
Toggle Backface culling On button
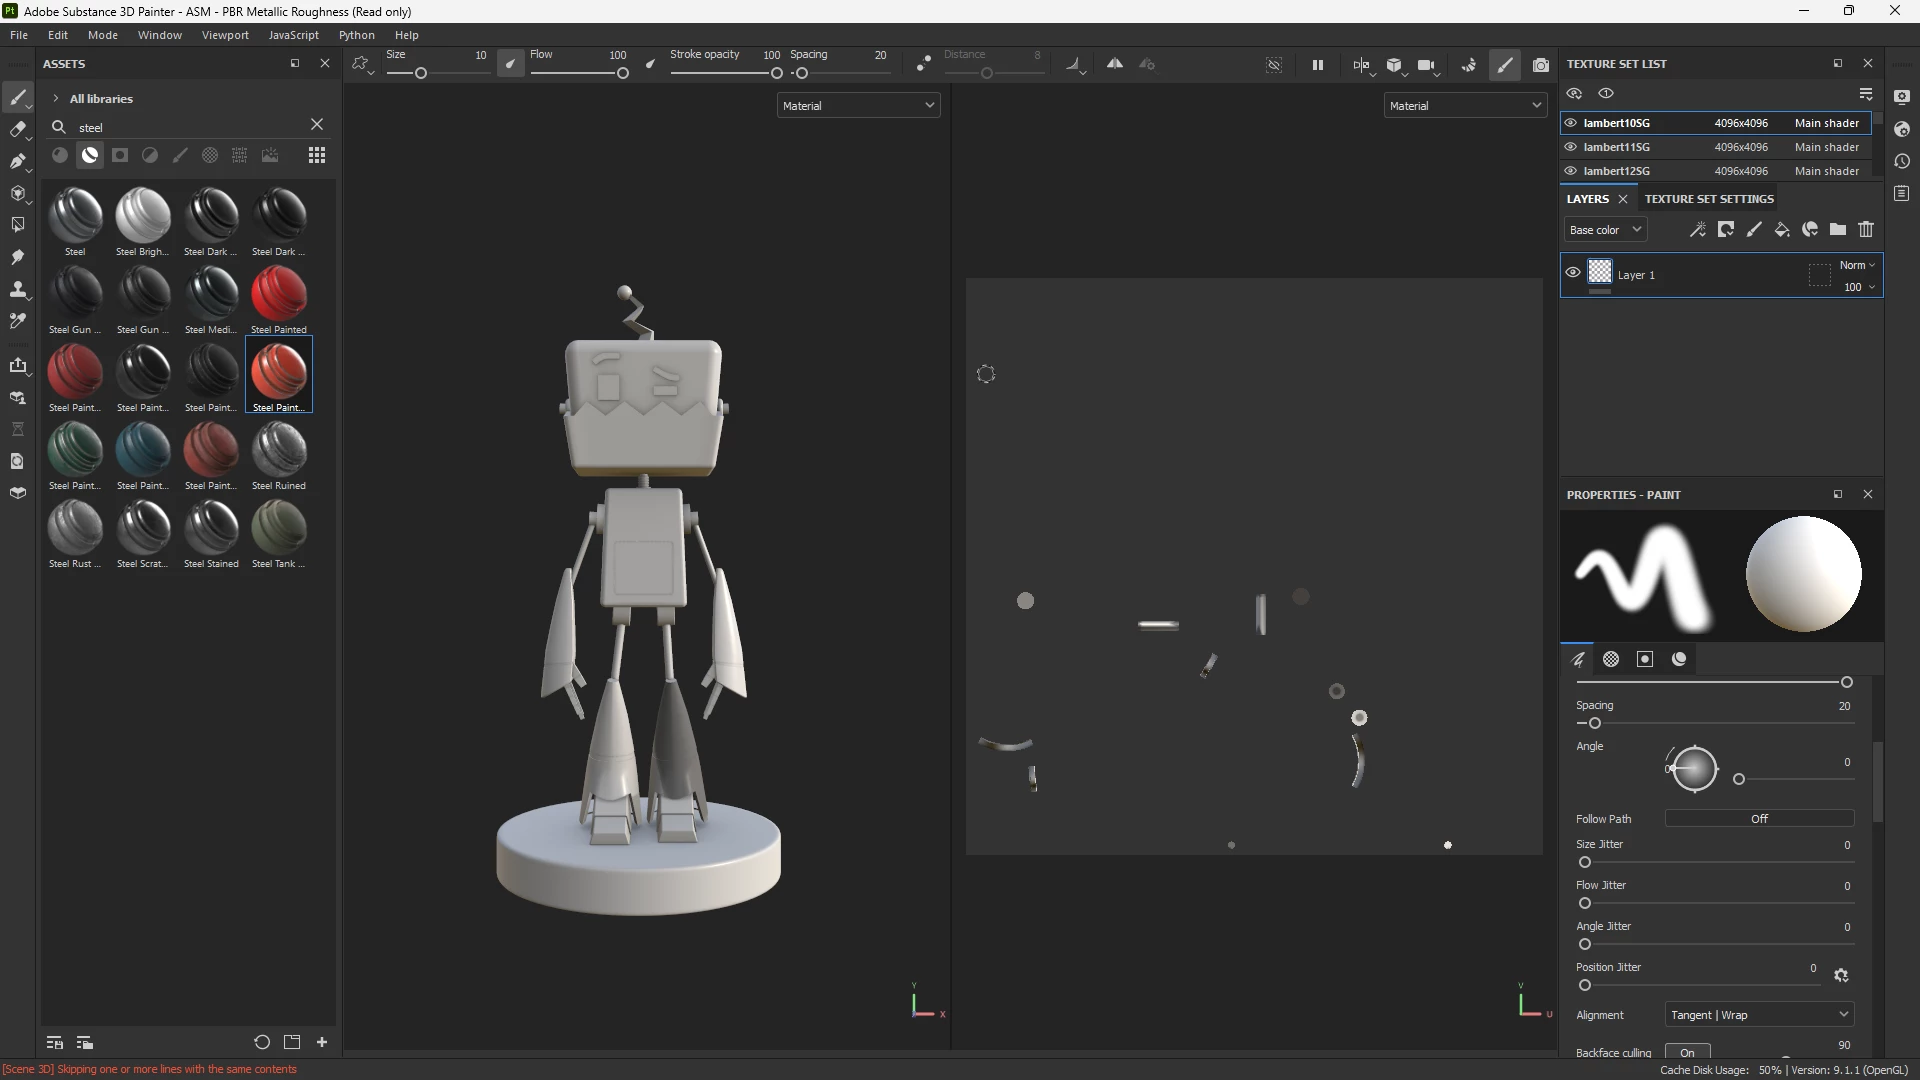(x=1688, y=1052)
